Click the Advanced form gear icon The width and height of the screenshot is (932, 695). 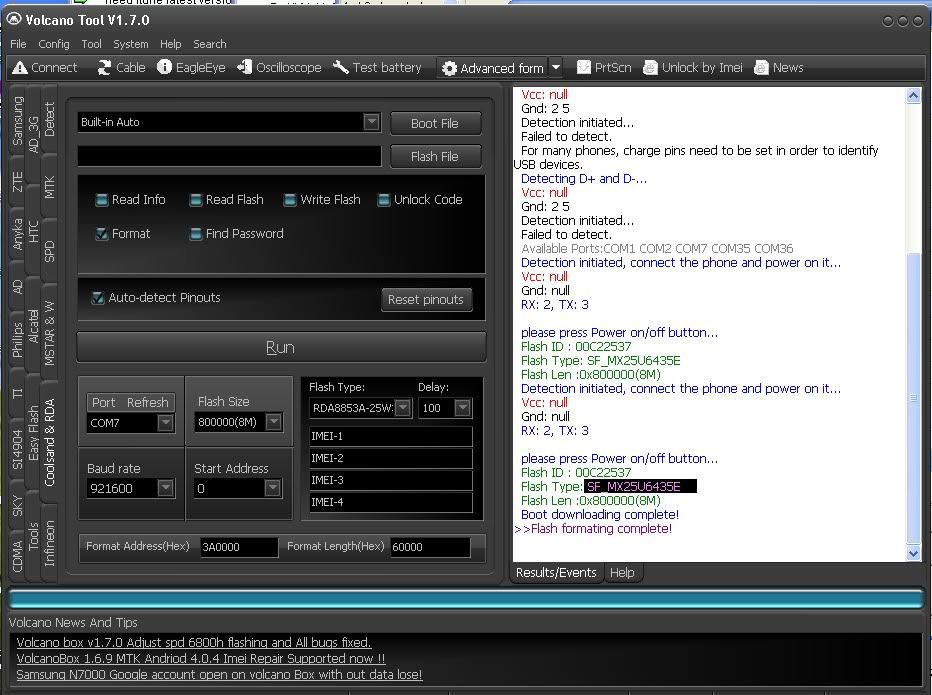tap(449, 68)
